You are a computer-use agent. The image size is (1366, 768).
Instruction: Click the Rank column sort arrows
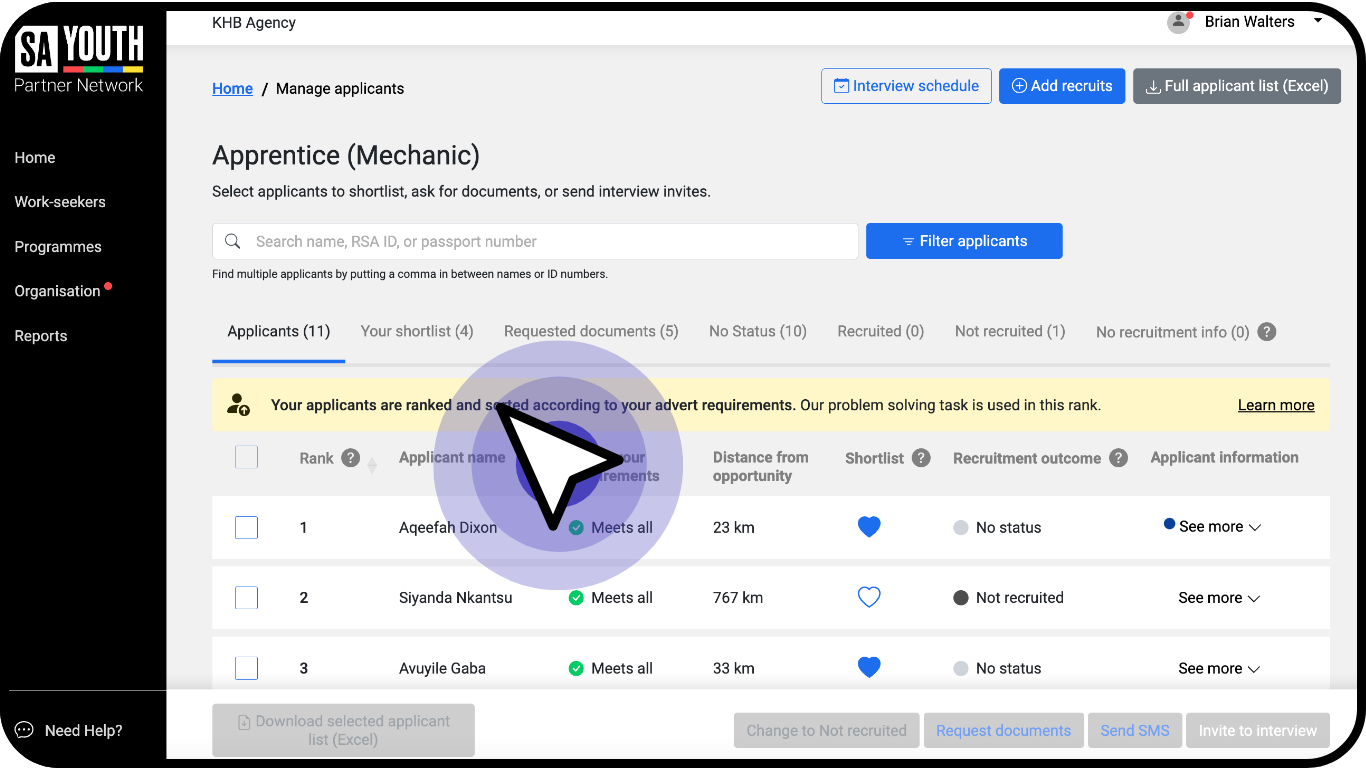(372, 466)
